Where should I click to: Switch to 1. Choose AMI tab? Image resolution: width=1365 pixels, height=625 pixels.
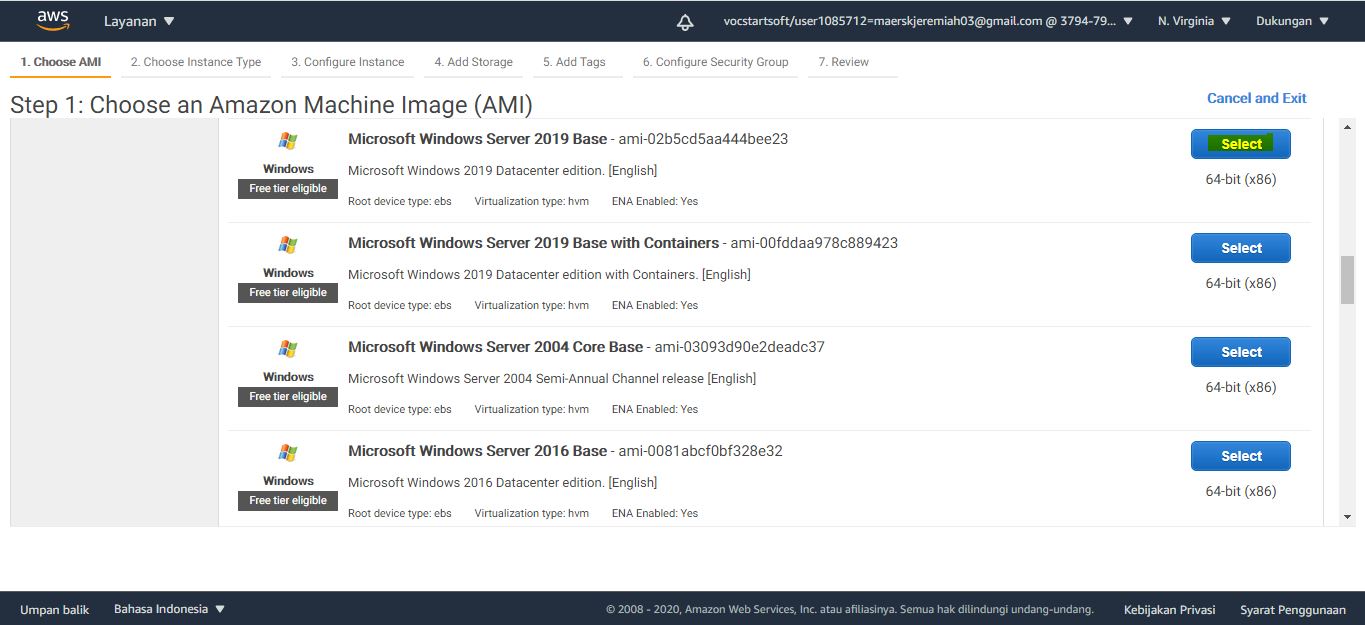61,62
